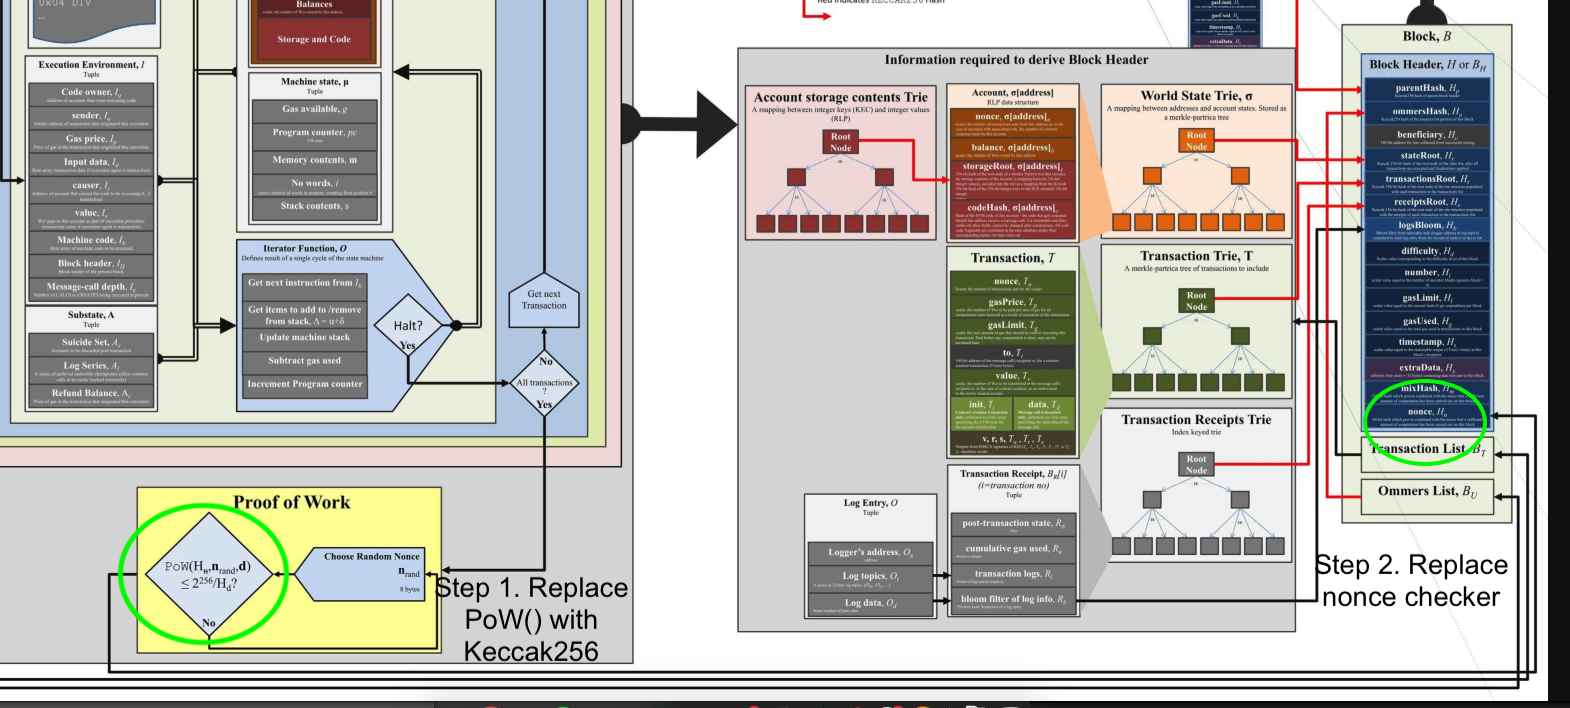The image size is (1570, 708).
Task: Select 'Account storage contents Trie' heading
Action: [840, 97]
